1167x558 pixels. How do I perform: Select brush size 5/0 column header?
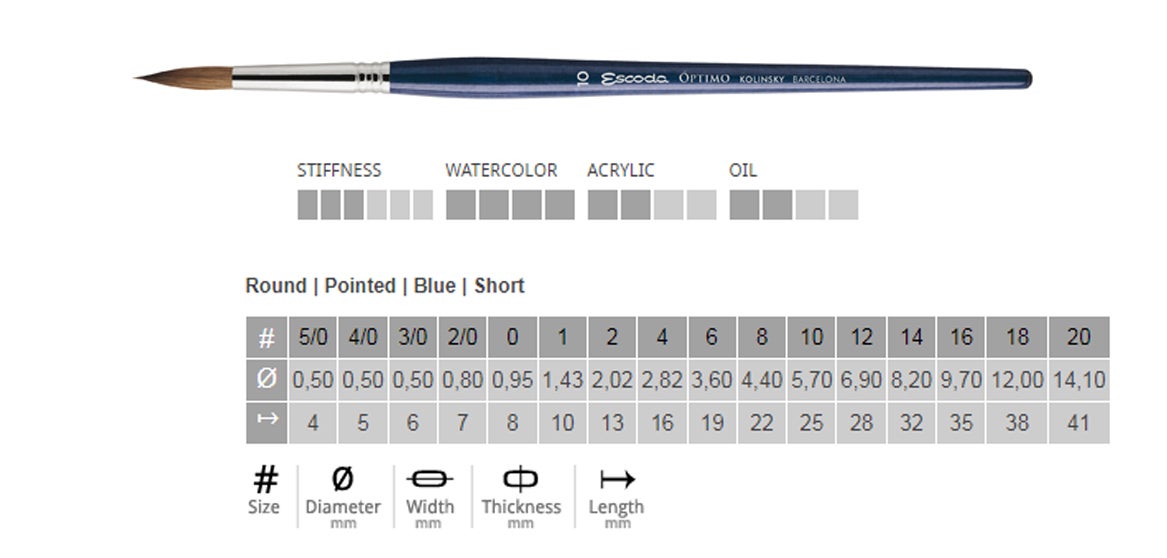pyautogui.click(x=313, y=338)
